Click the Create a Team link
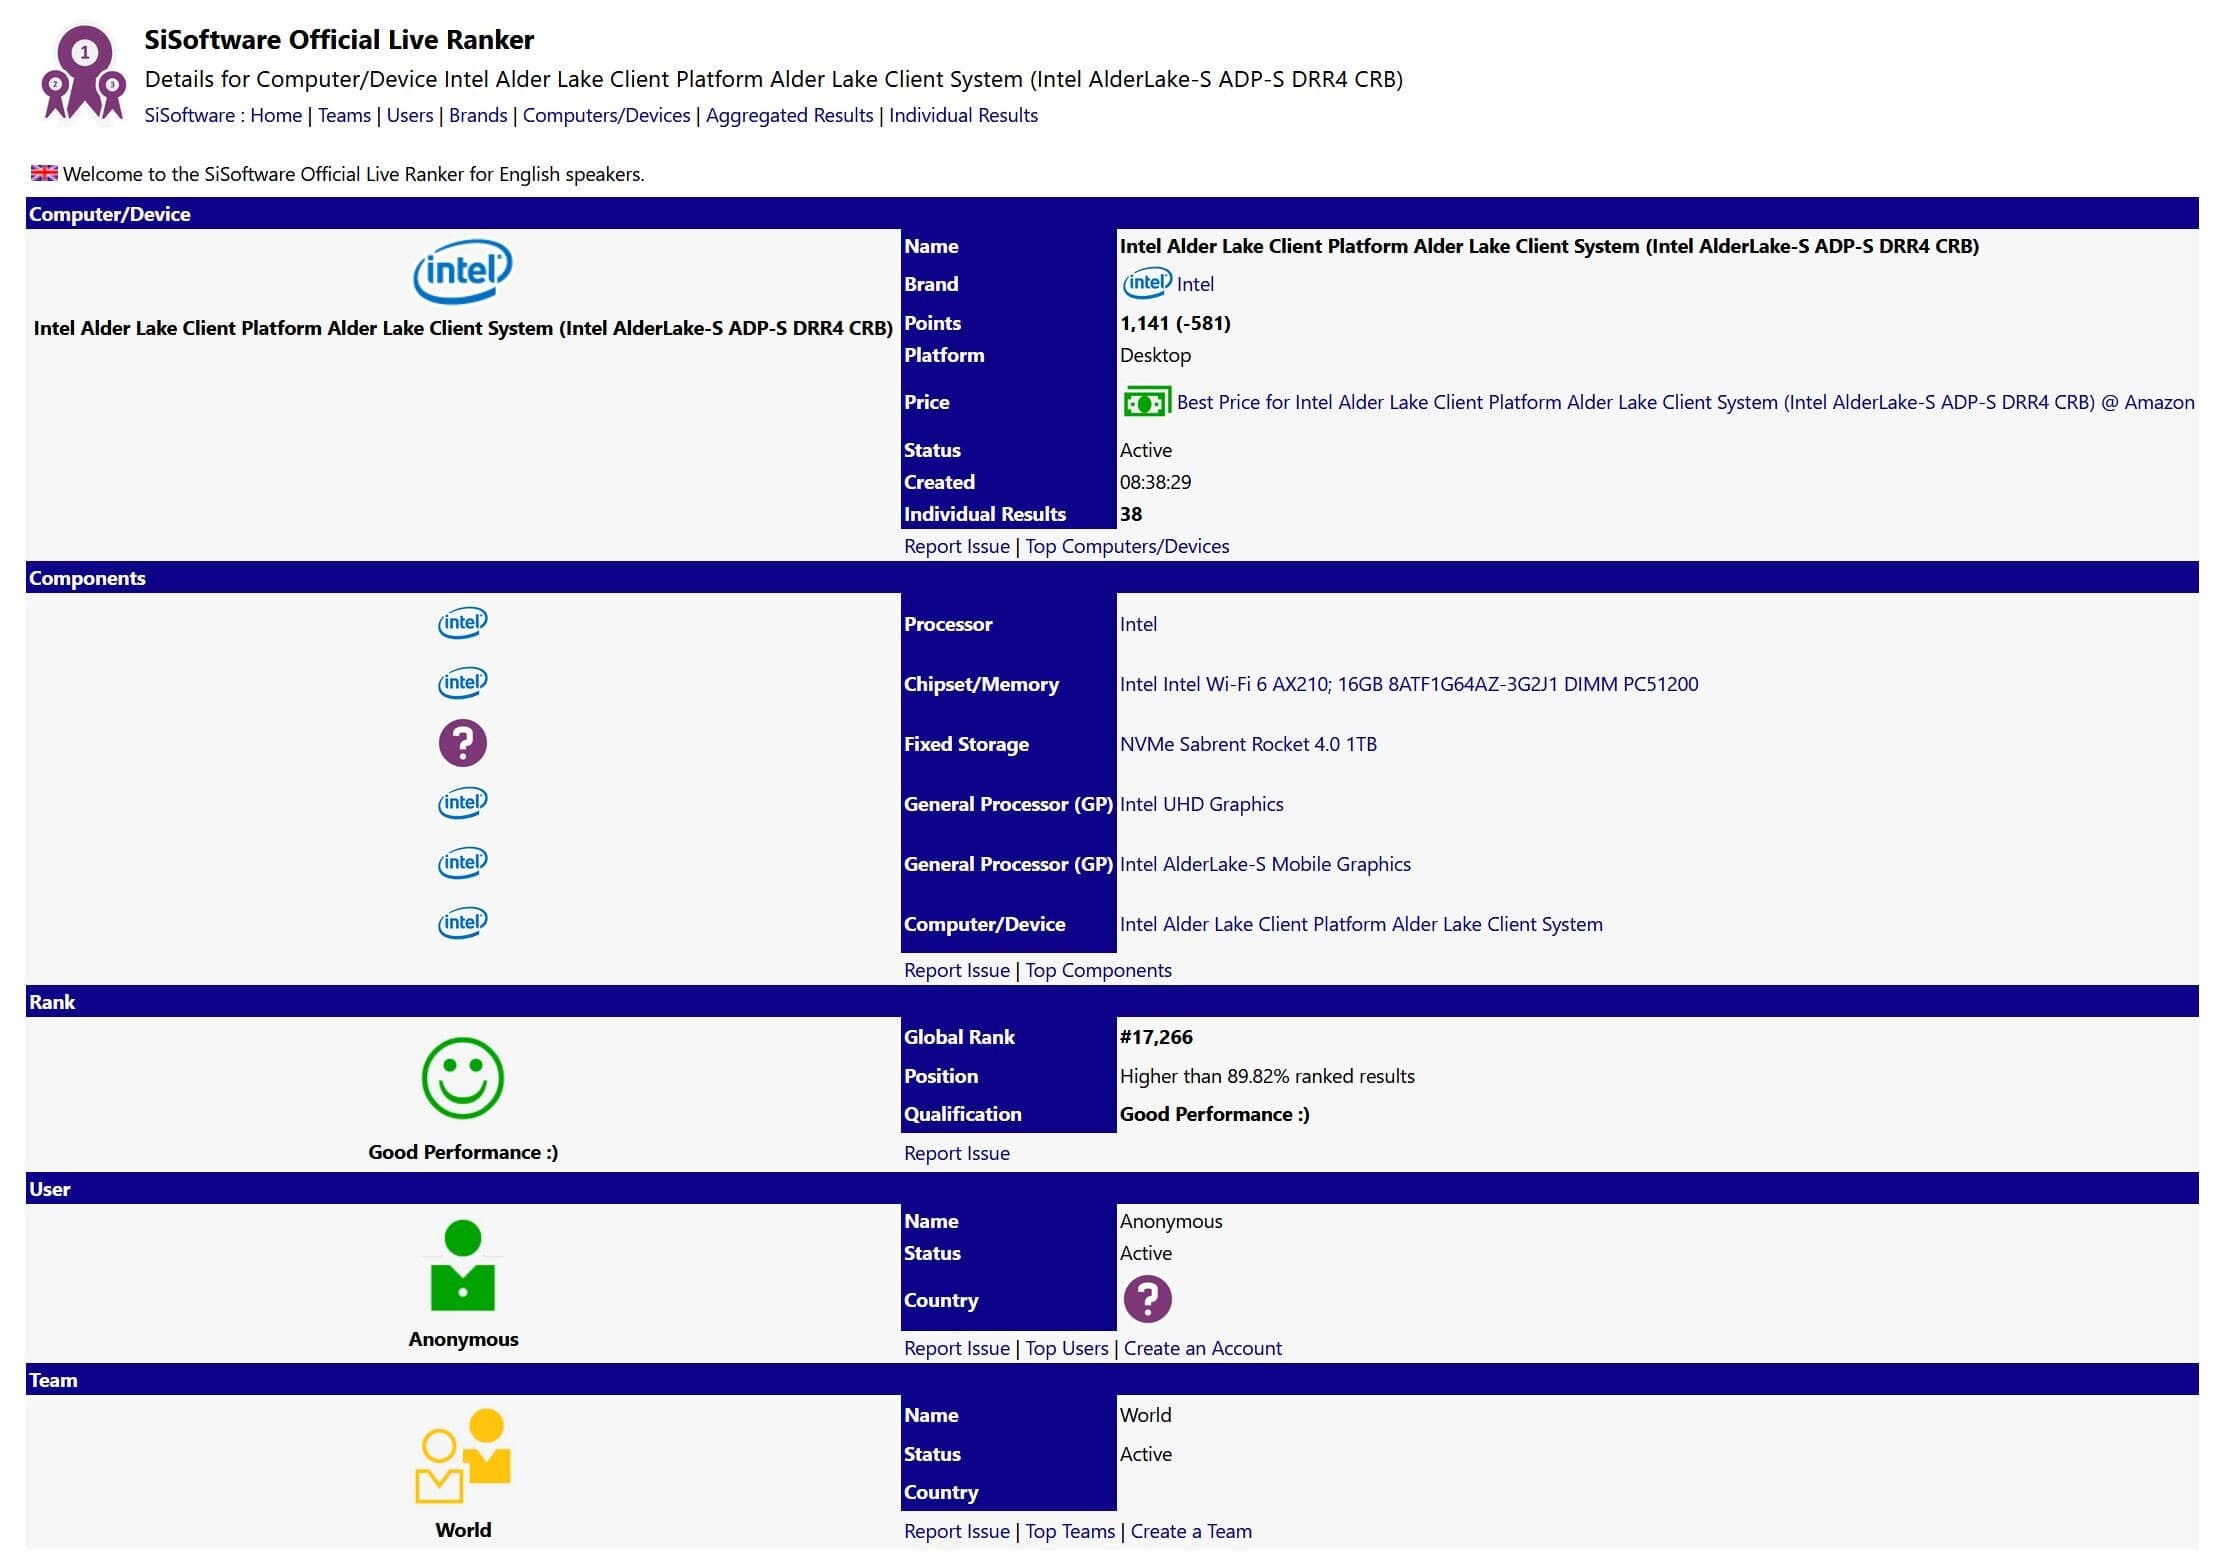 click(1190, 1531)
